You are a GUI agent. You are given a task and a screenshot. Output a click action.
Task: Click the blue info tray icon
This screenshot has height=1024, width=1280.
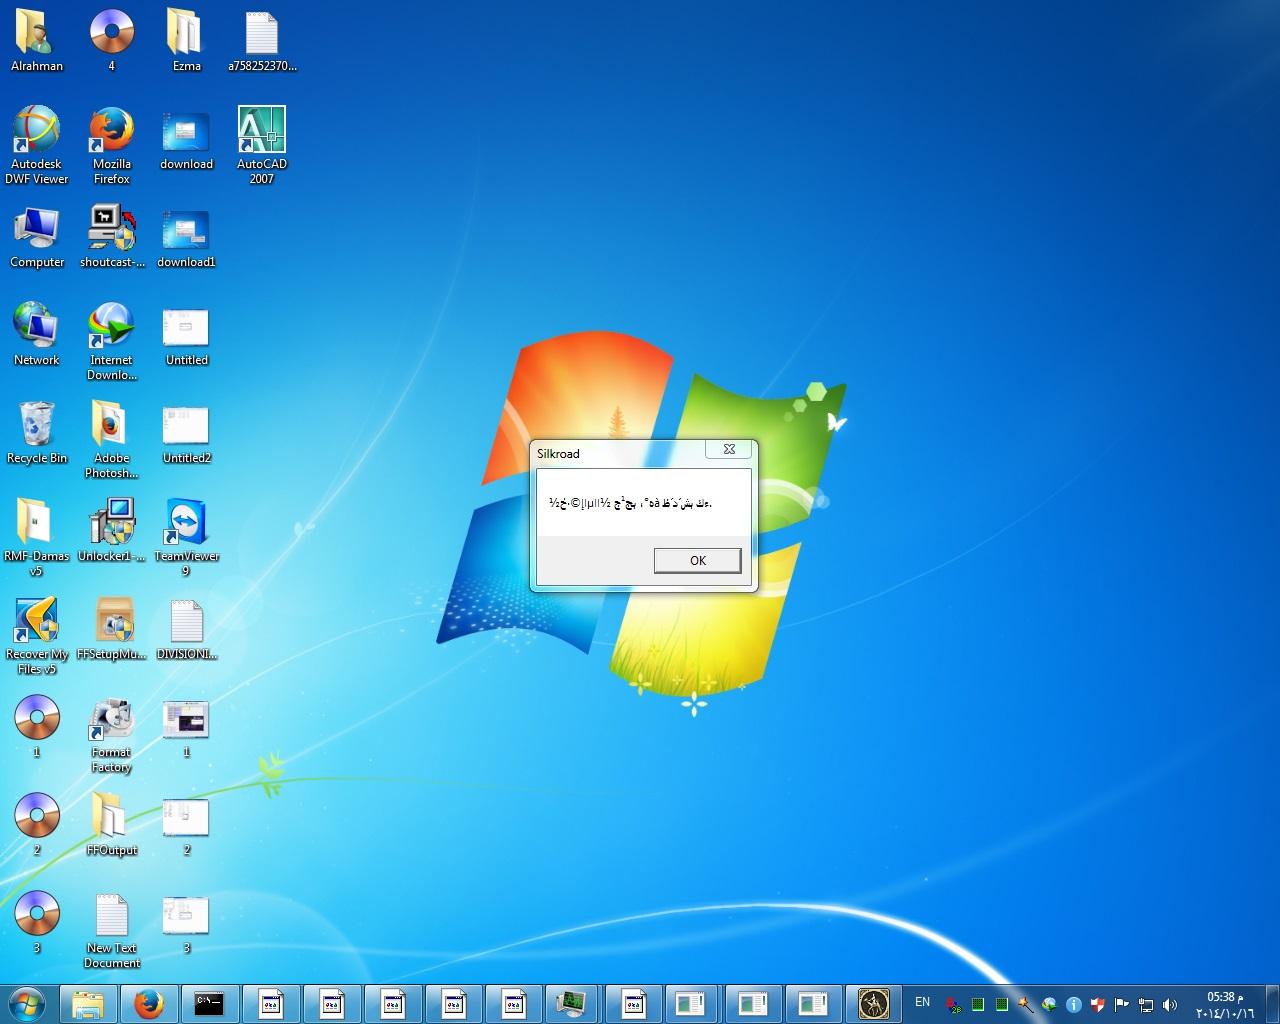point(1074,1004)
